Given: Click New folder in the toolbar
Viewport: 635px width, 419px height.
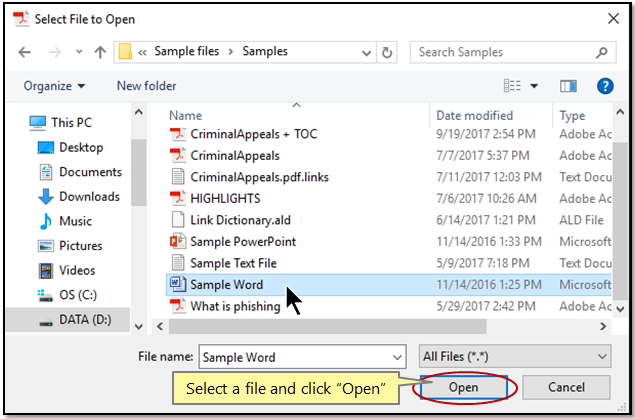Looking at the screenshot, I should 146,86.
